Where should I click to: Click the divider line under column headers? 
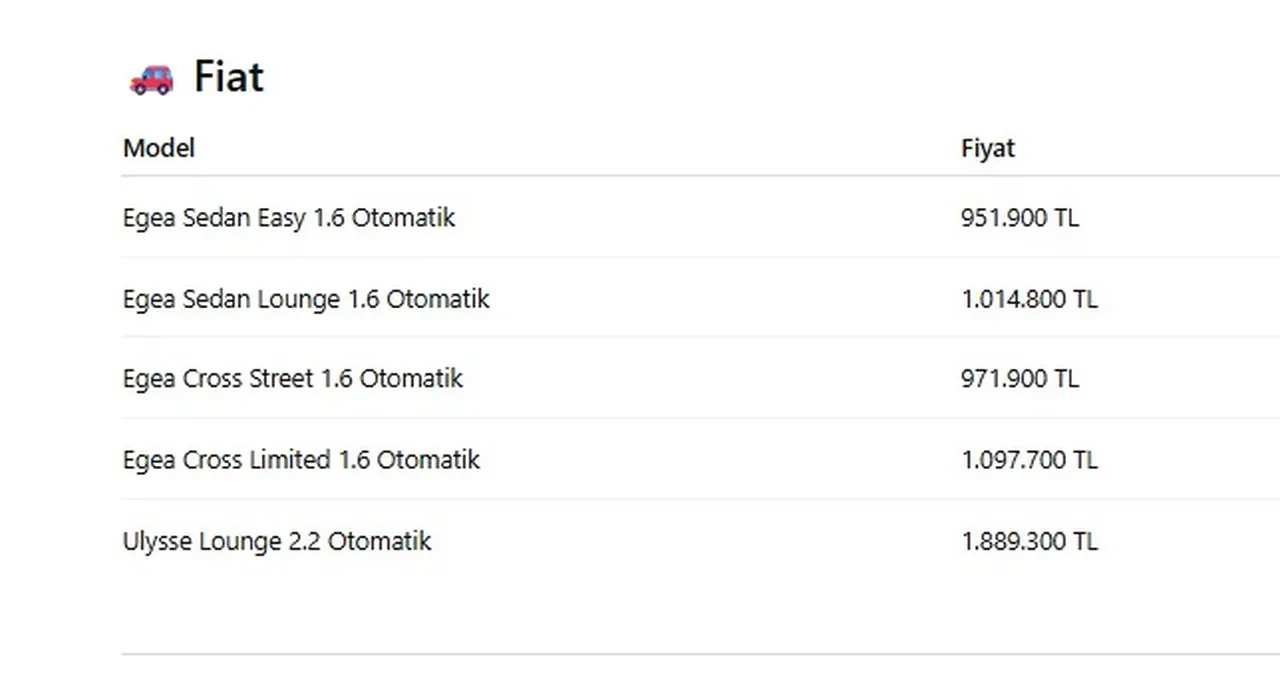pos(700,176)
